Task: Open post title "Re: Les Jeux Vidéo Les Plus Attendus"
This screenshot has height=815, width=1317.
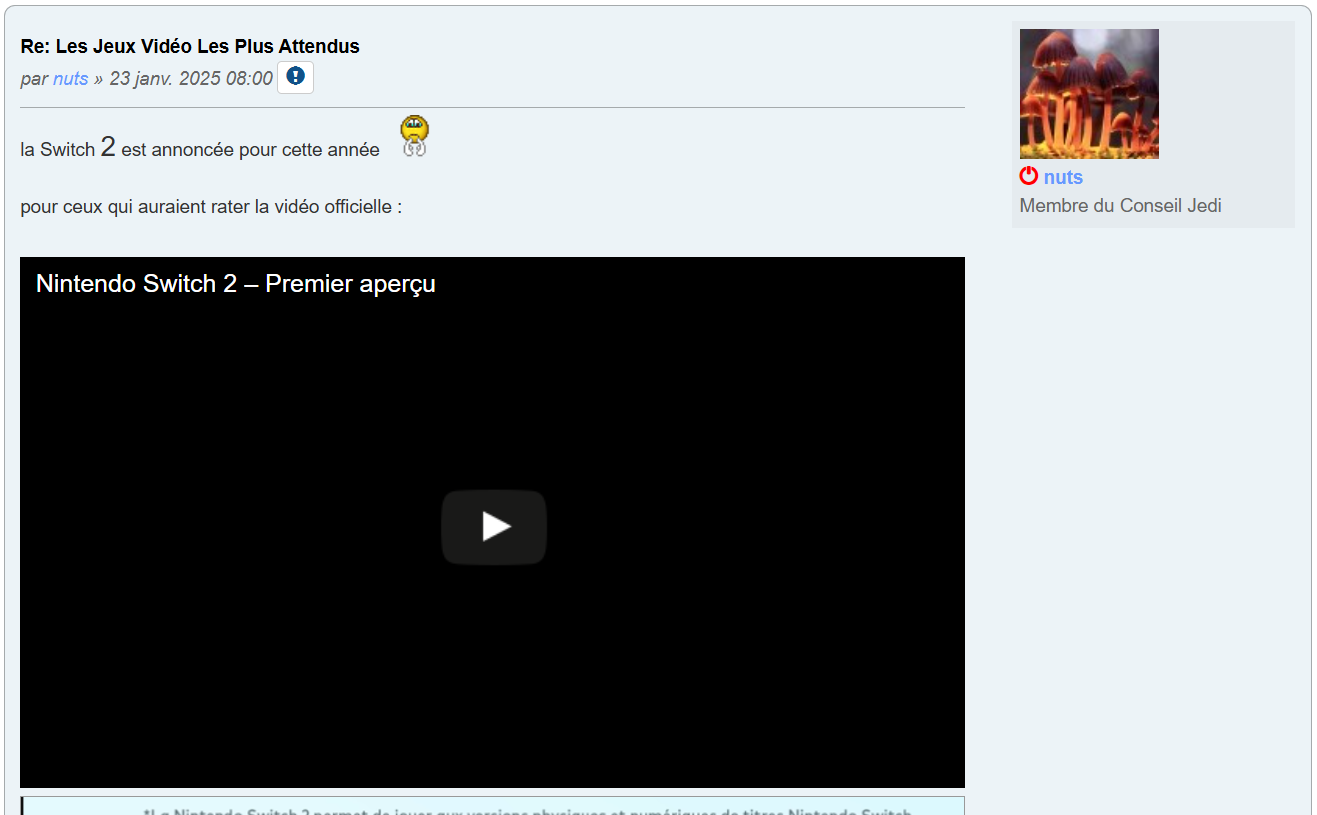Action: click(190, 46)
